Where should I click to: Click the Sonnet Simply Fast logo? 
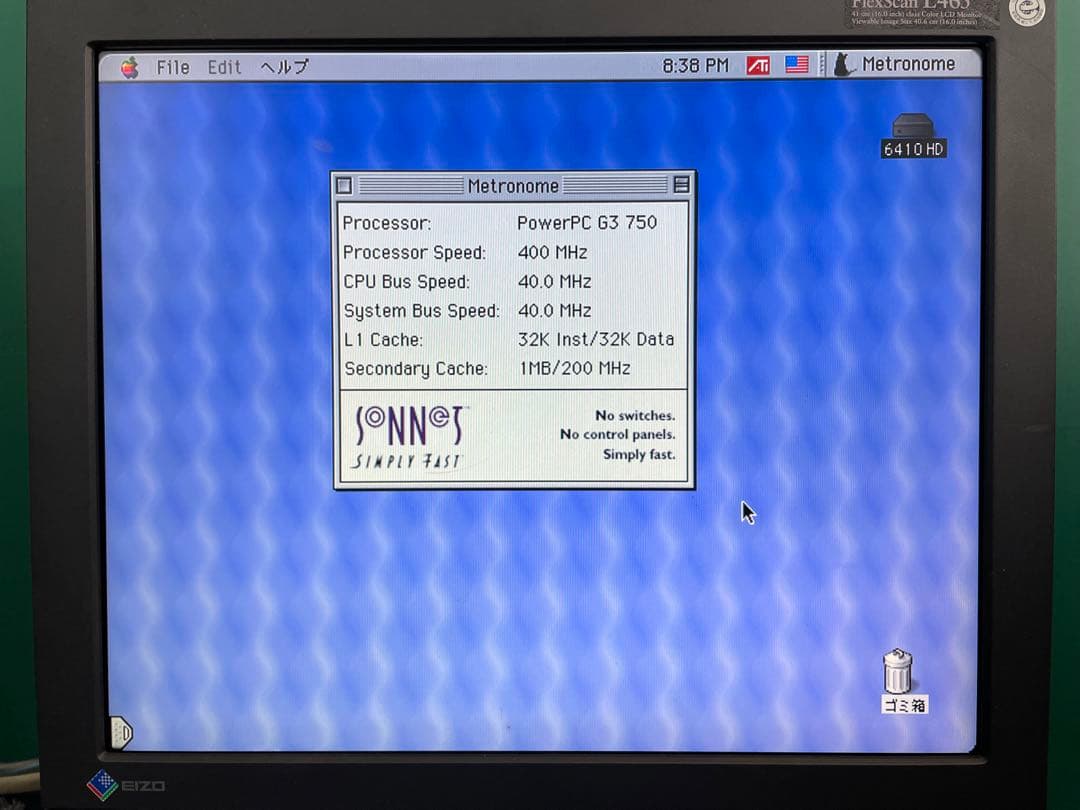(x=409, y=432)
